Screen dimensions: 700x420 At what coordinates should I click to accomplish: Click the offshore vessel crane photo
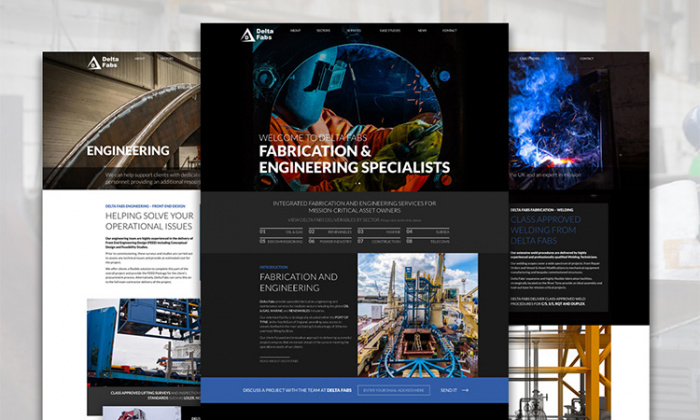click(417, 314)
